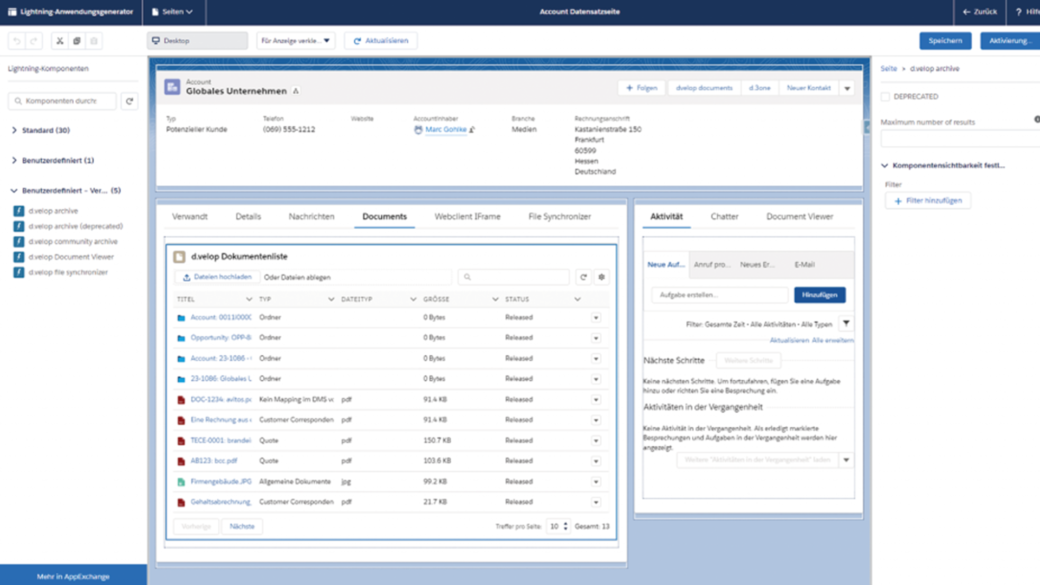Screen dimensions: 1040x585
Task: Select the d.velop Document Viewer component
Action: (x=71, y=257)
